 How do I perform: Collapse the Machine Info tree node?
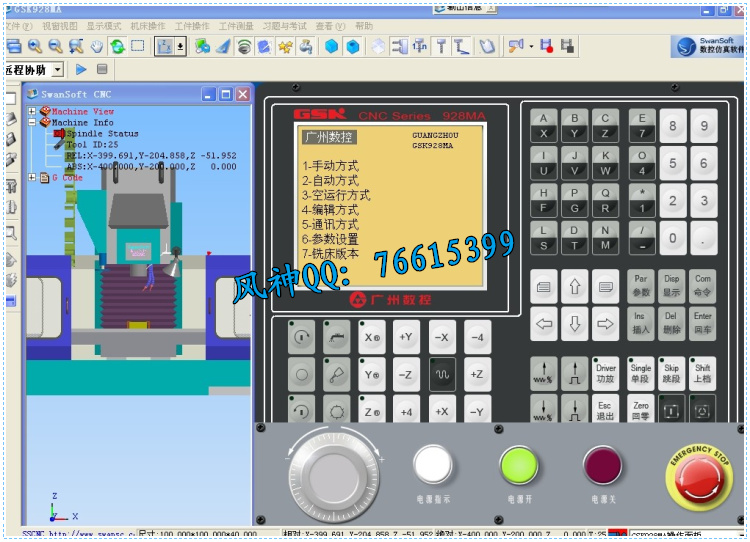pyautogui.click(x=32, y=122)
